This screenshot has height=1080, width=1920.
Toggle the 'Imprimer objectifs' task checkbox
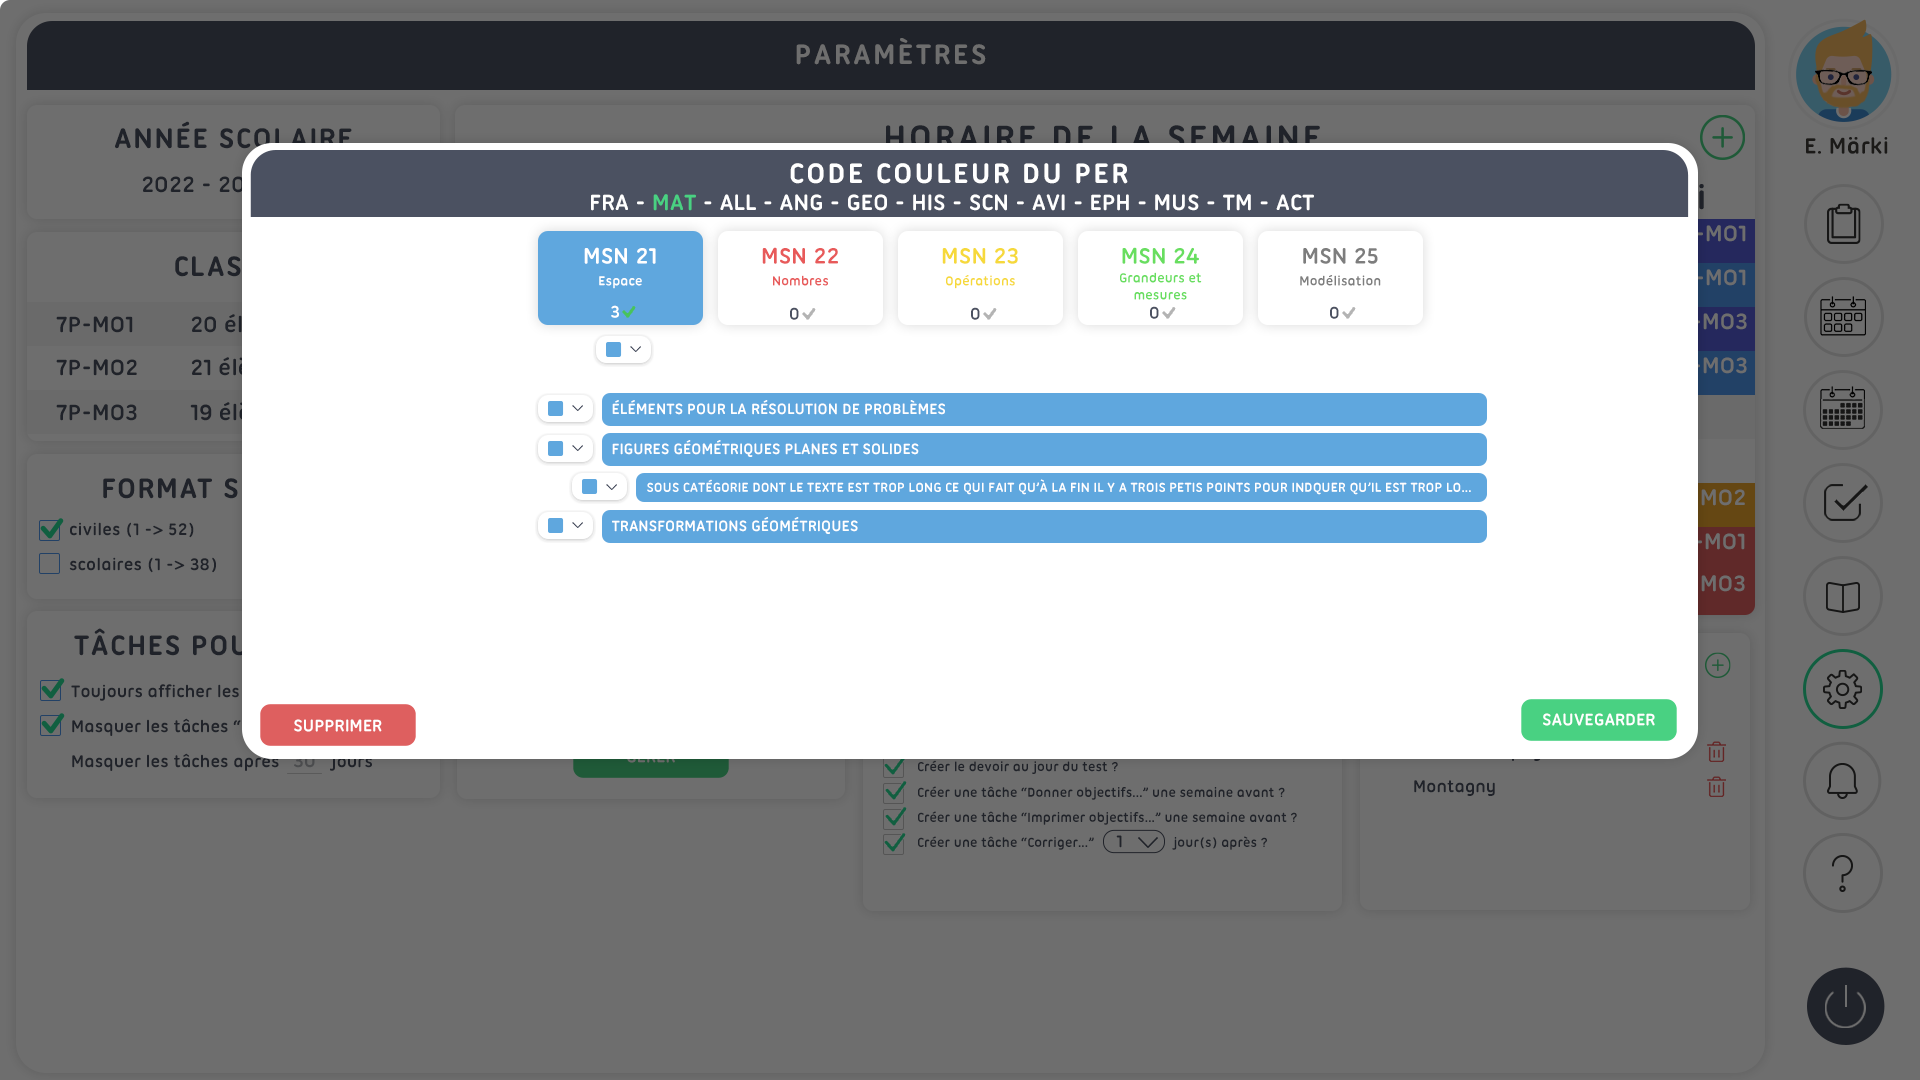[894, 817]
